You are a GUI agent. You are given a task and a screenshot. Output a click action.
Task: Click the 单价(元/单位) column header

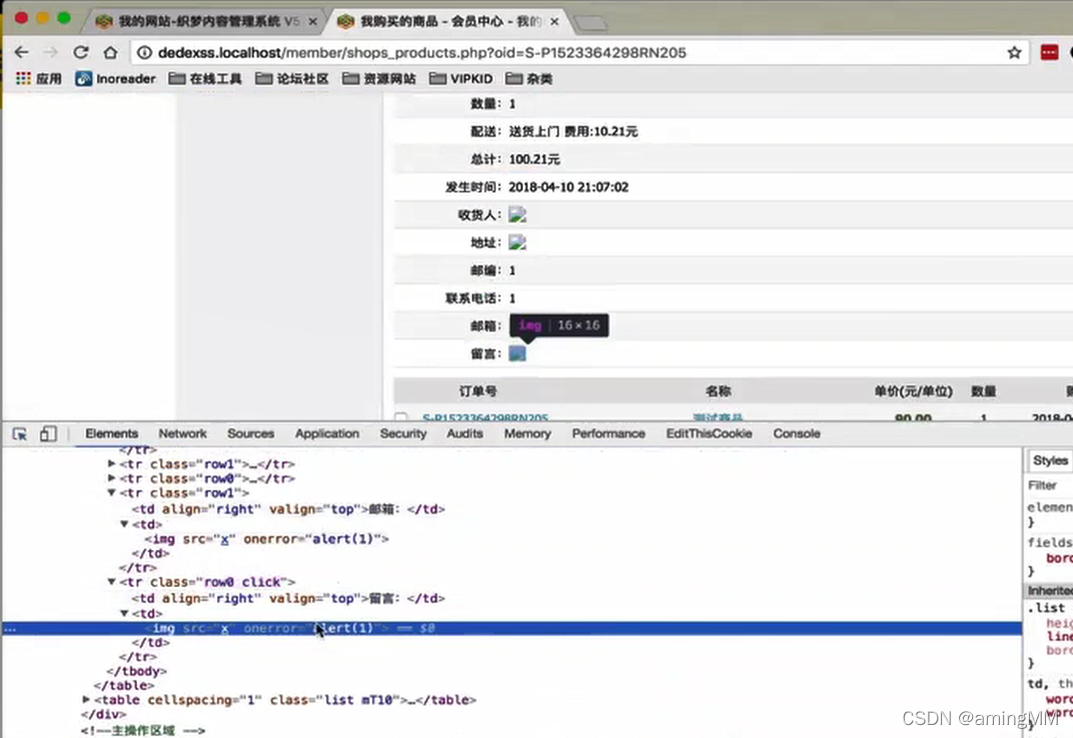(x=913, y=391)
